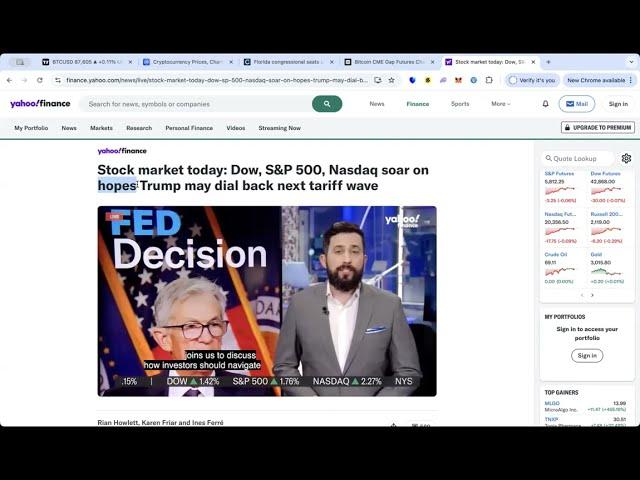Click the browser back arrow
This screenshot has height=480, width=640.
click(x=9, y=80)
